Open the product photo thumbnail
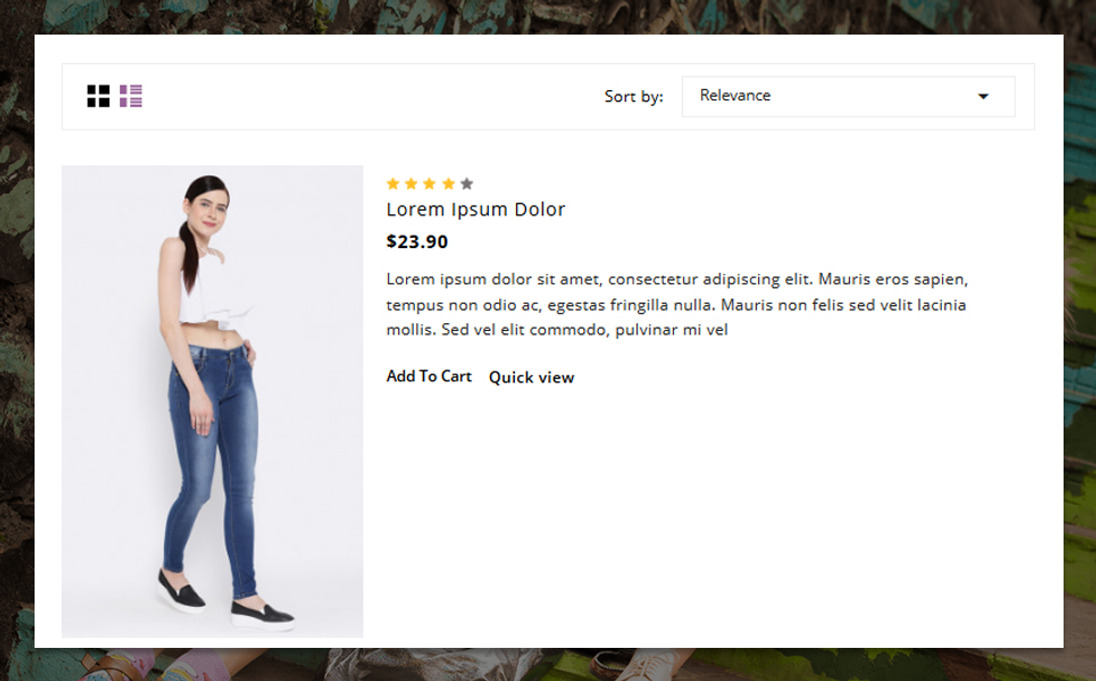Screen dimensions: 1096x681 (x=212, y=401)
